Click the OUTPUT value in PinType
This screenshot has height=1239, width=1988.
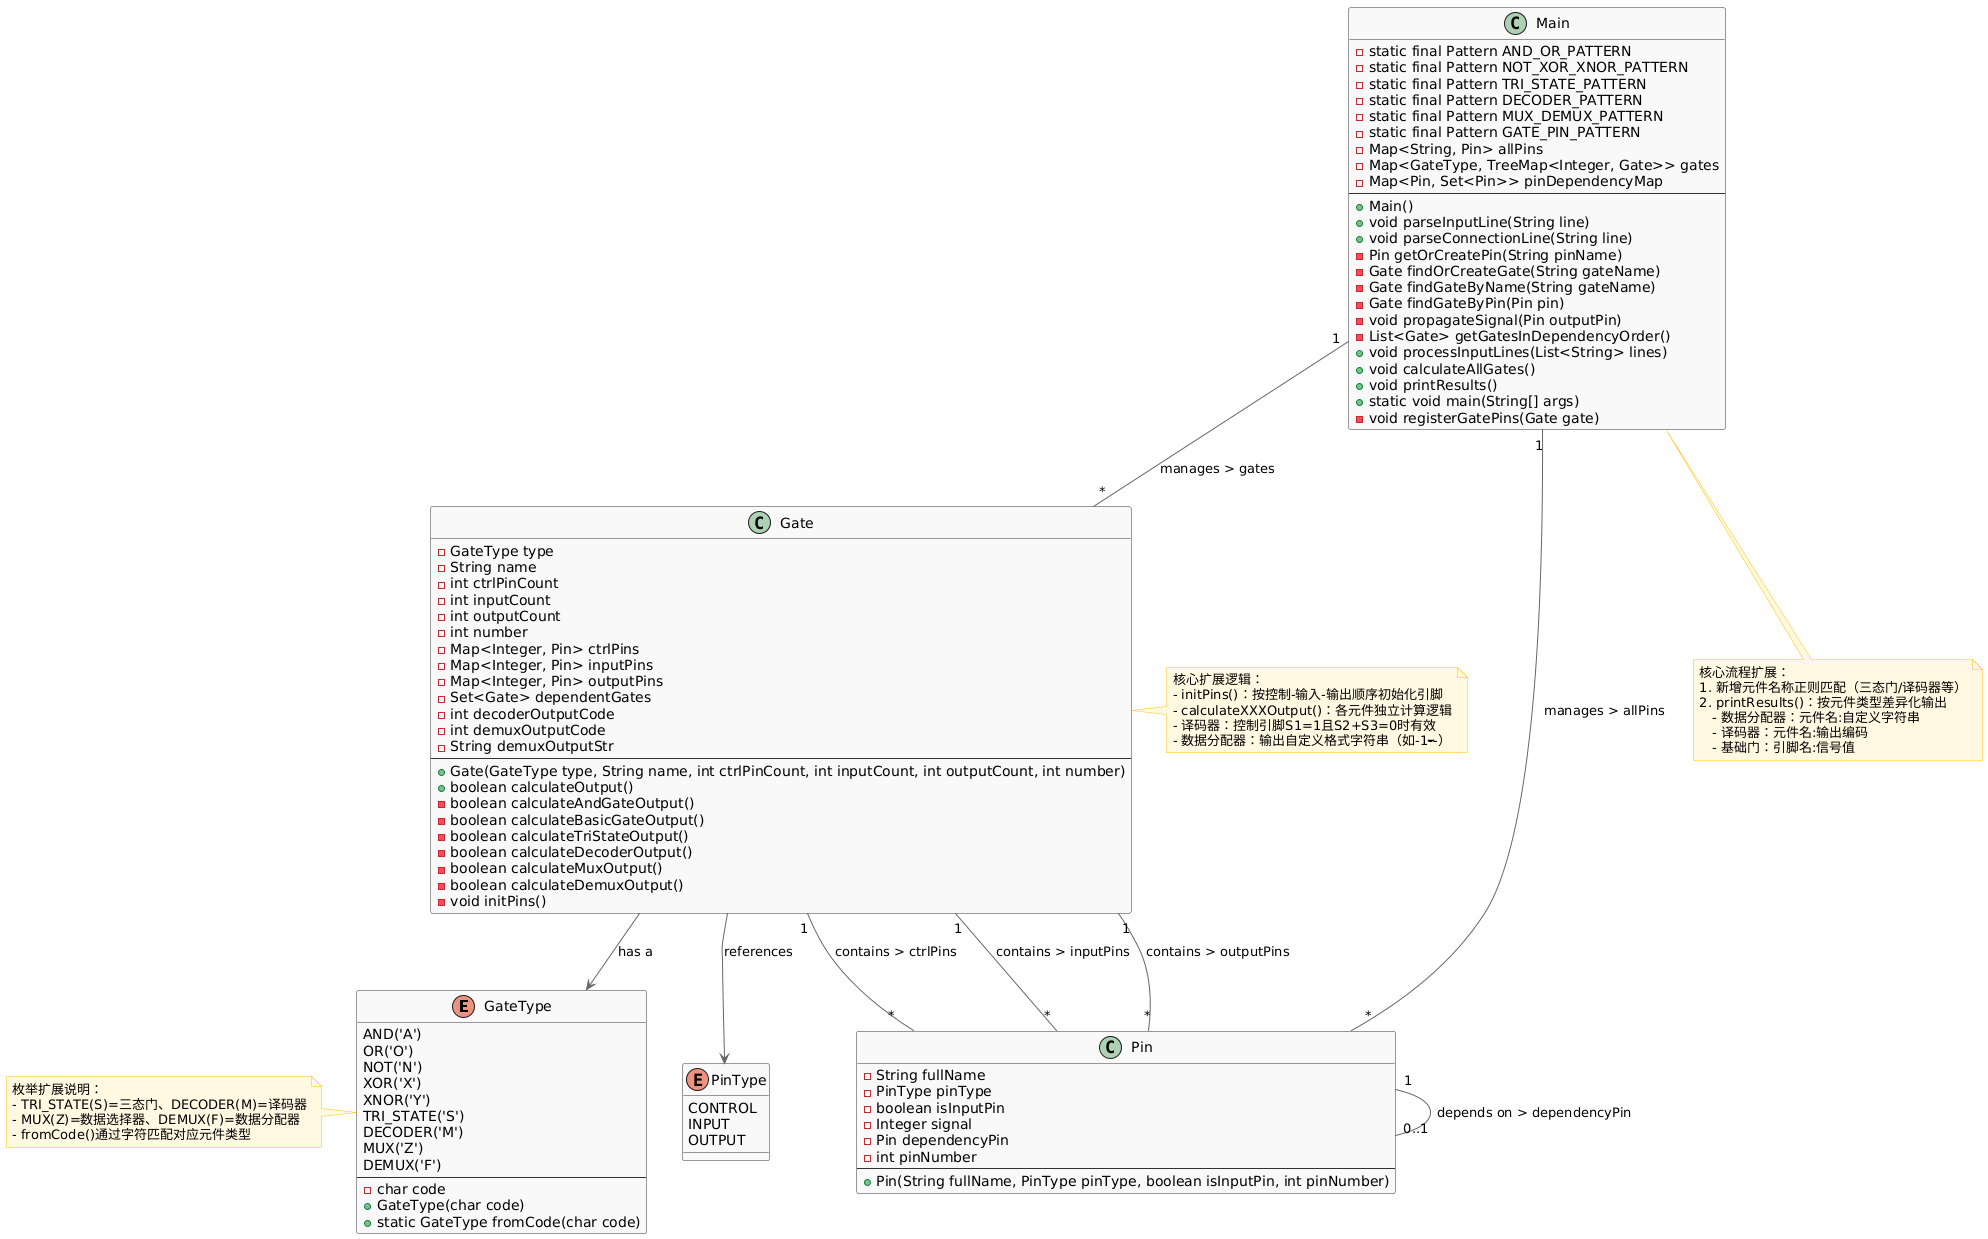click(x=716, y=1140)
